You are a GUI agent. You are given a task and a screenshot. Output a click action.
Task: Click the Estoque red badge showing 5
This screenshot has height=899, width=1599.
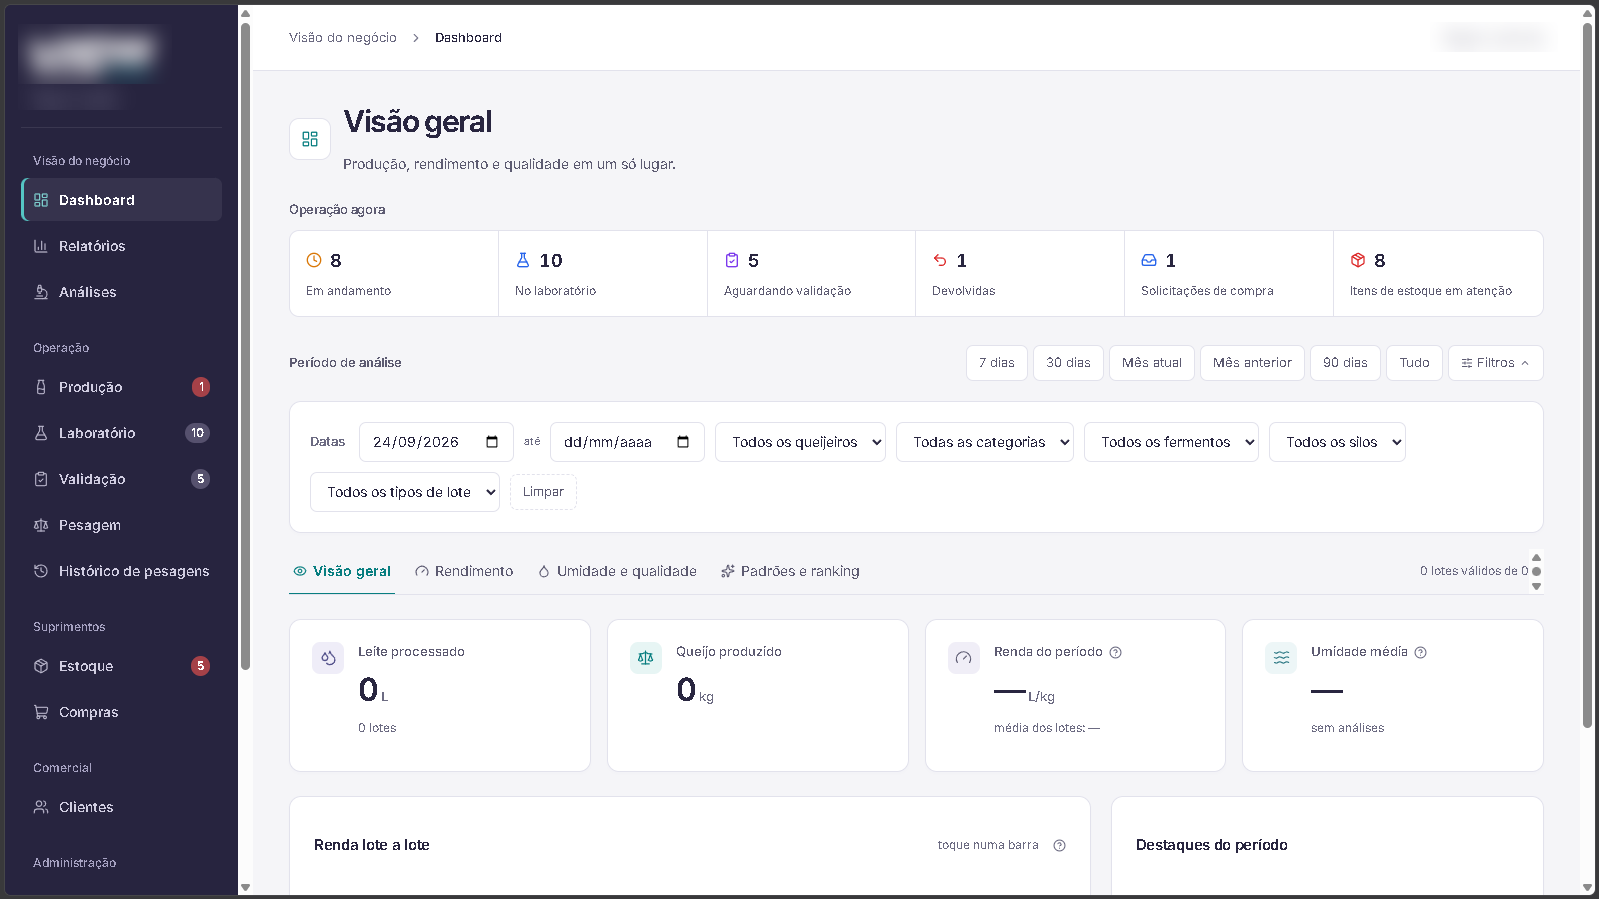[201, 666]
